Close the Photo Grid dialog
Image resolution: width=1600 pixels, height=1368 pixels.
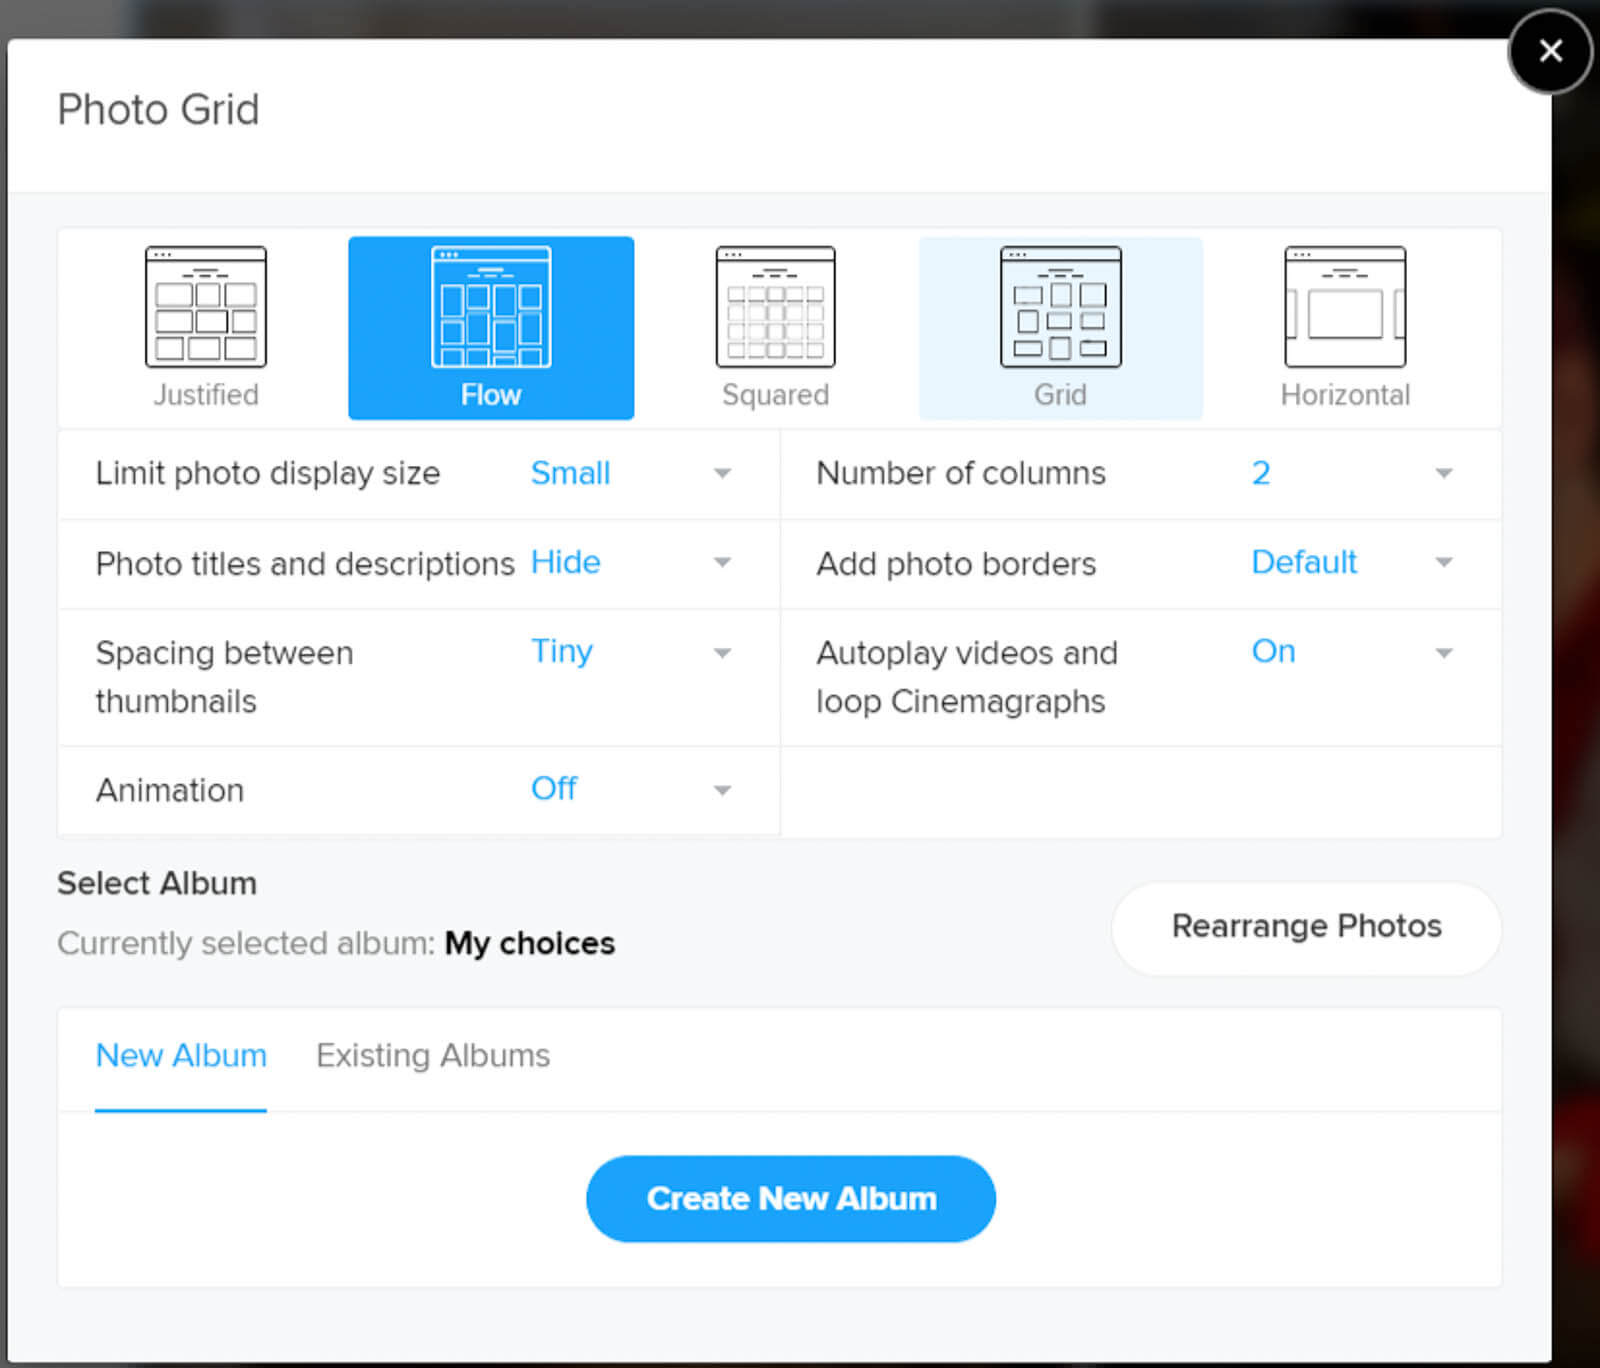point(1550,51)
